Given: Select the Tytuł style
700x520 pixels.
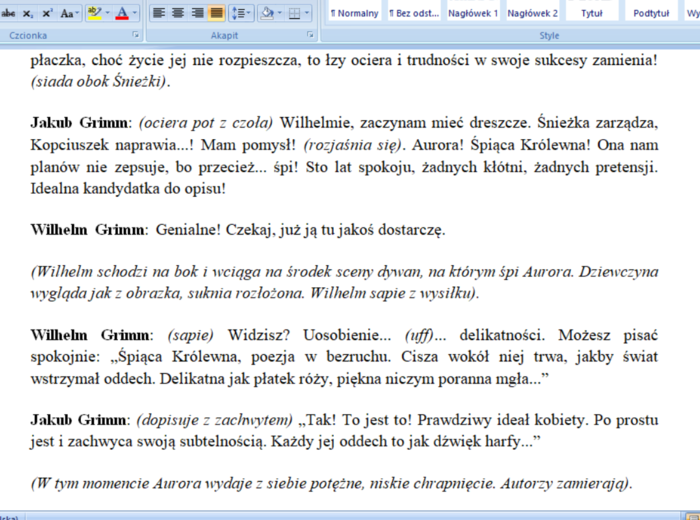Looking at the screenshot, I should click(x=592, y=13).
